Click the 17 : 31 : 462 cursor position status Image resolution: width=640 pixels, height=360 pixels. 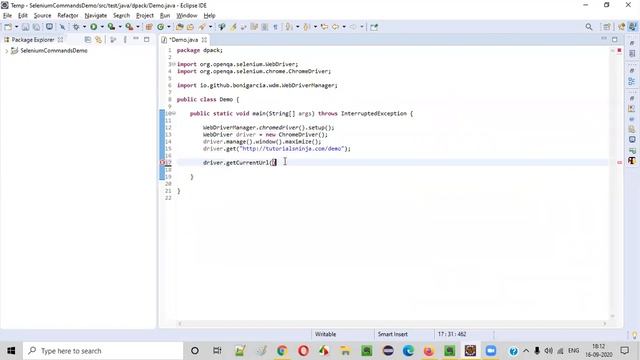pyautogui.click(x=452, y=334)
